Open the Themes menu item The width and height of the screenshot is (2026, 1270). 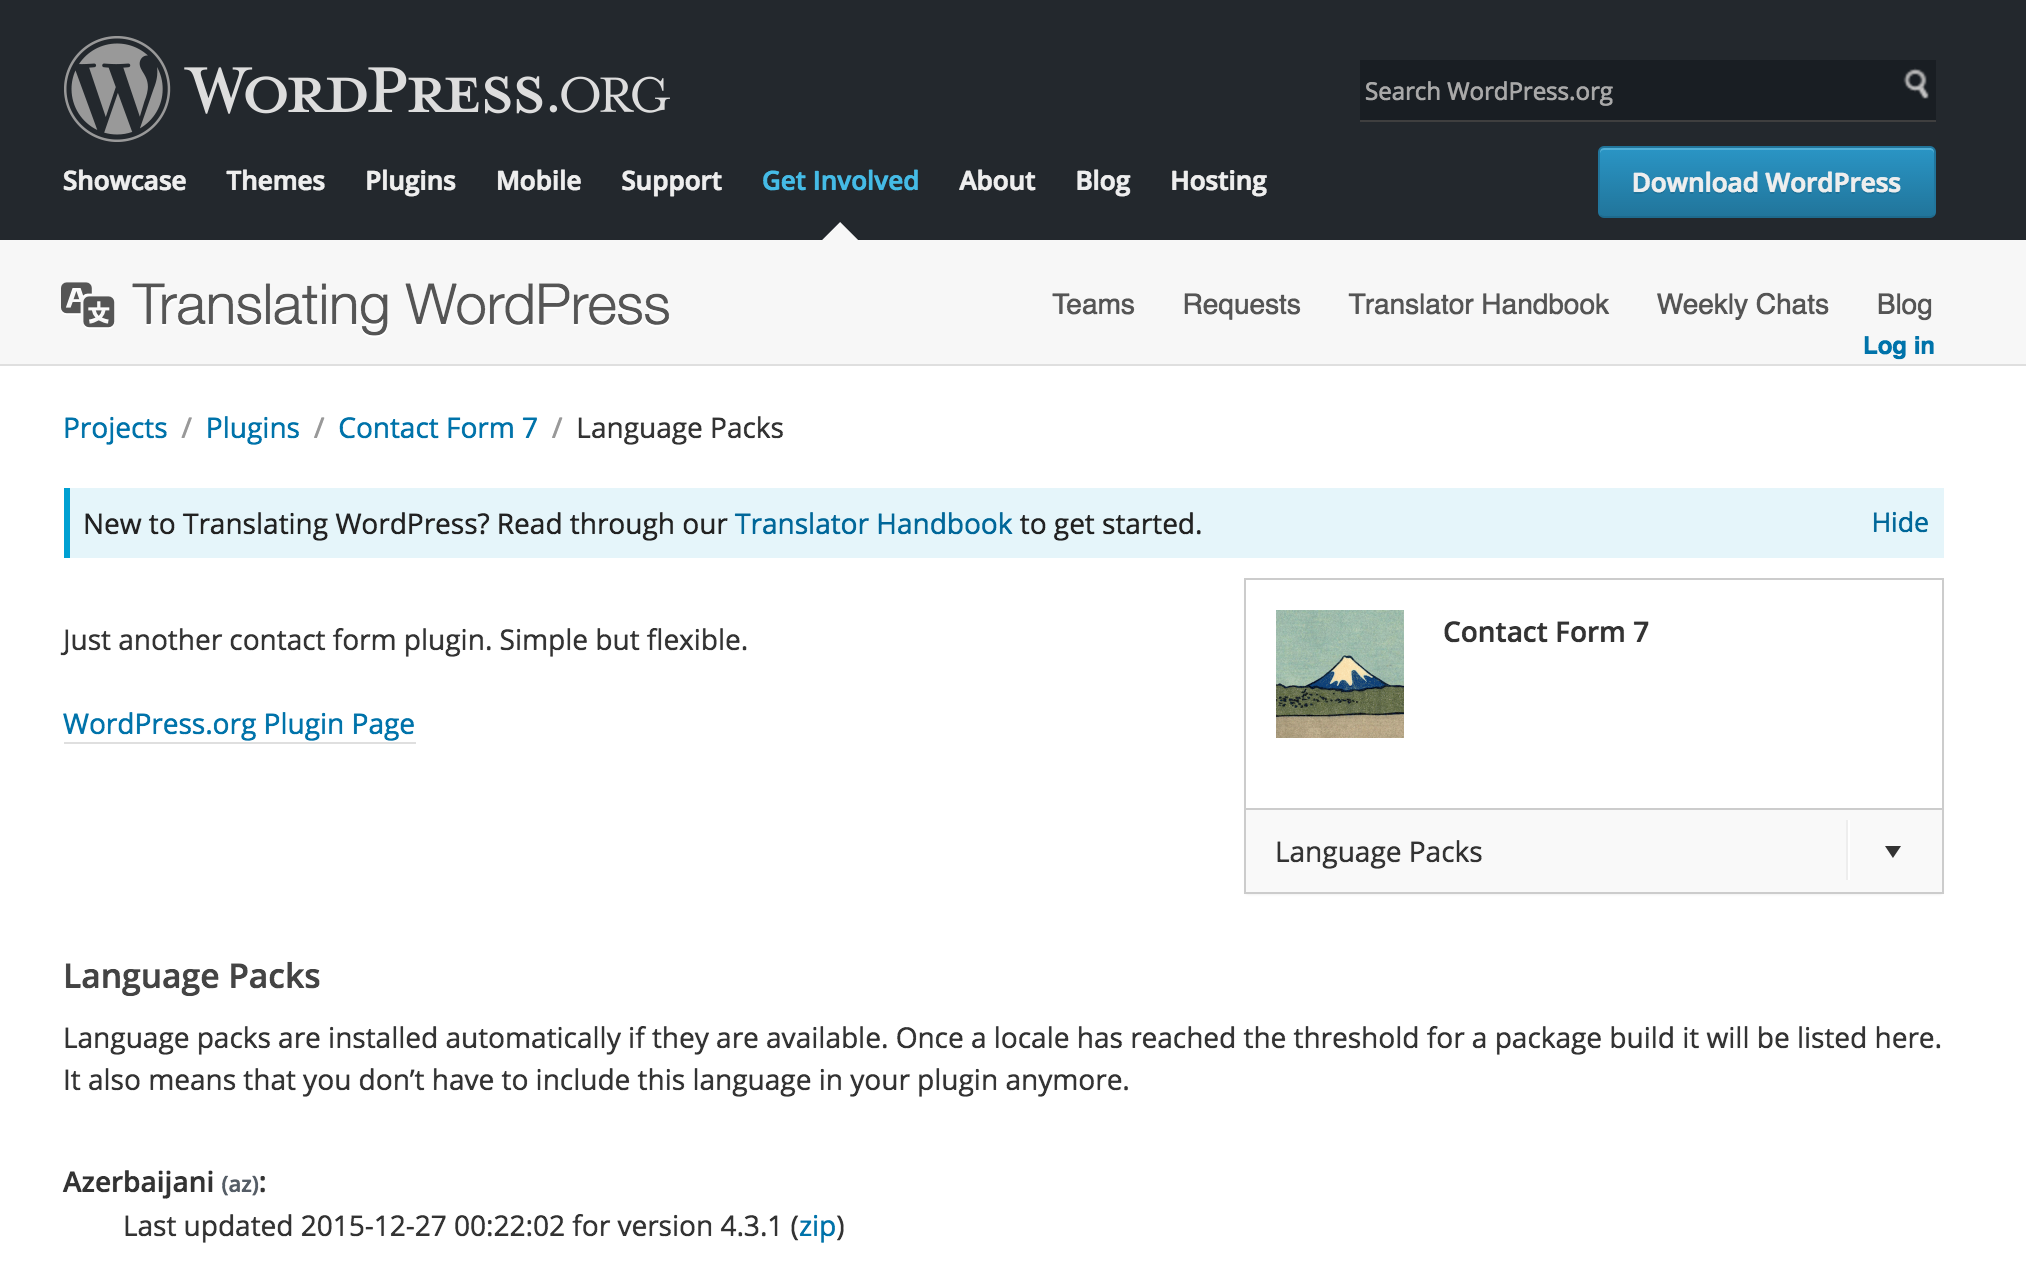click(x=275, y=181)
